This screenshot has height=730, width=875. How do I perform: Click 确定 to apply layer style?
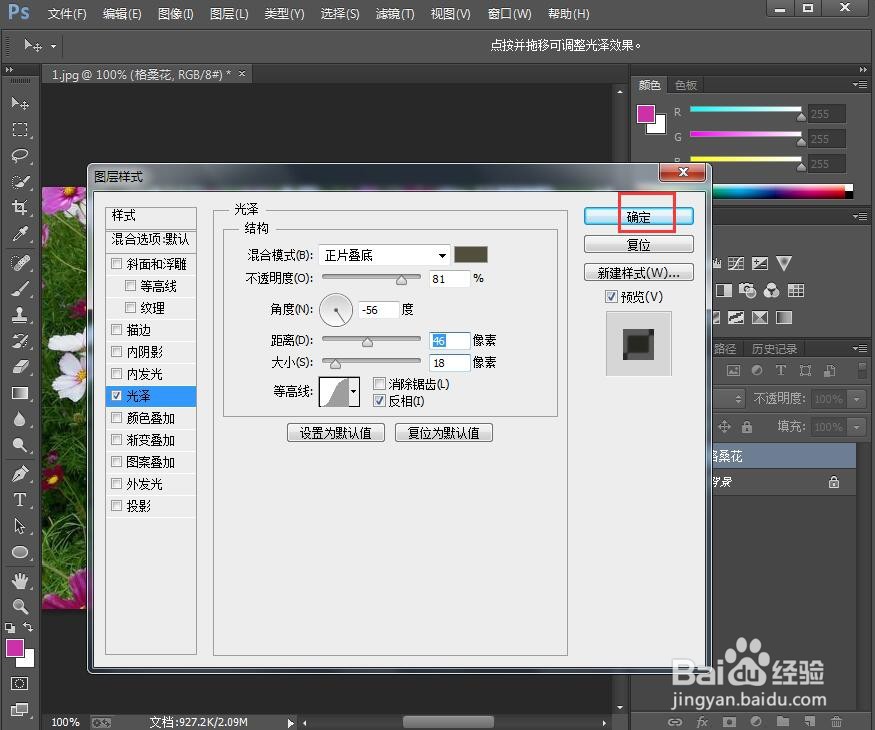[x=638, y=217]
